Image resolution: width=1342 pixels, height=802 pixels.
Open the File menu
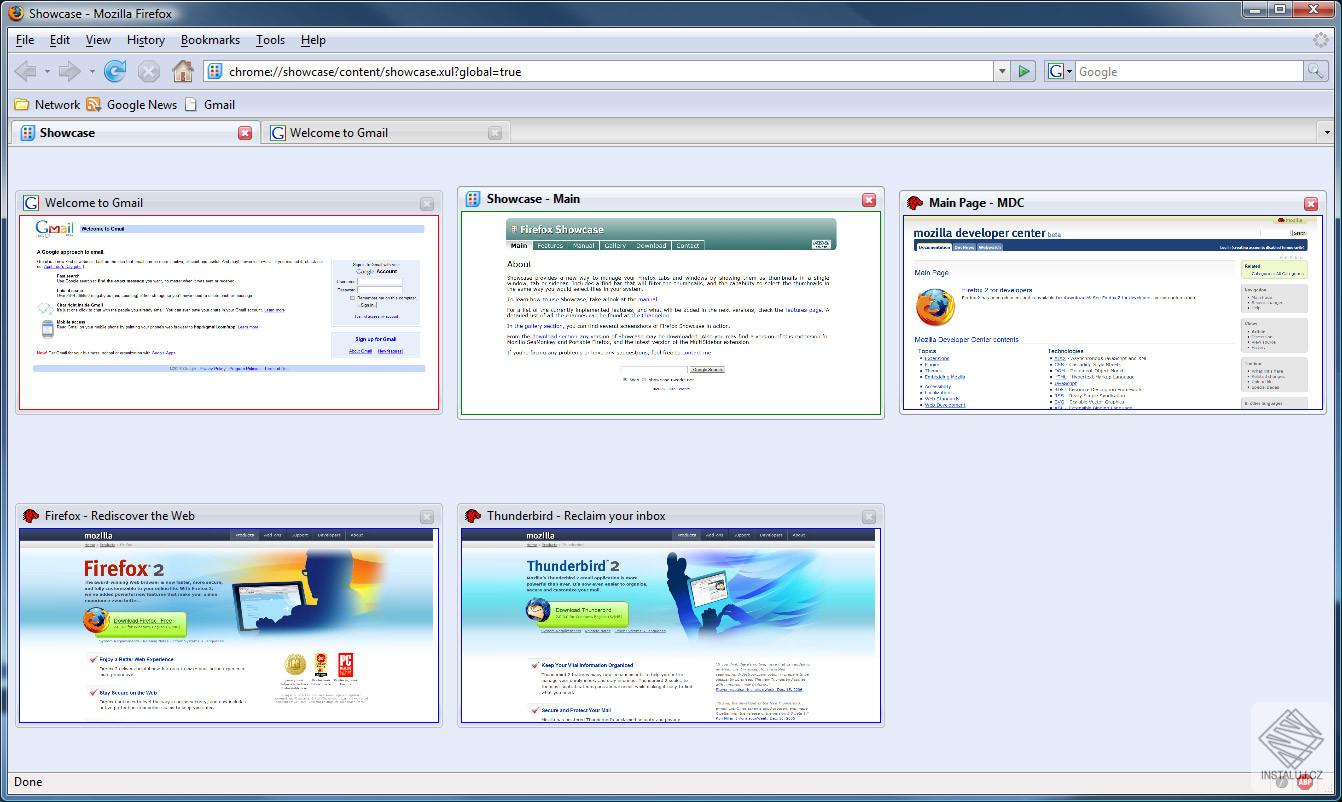tap(25, 40)
